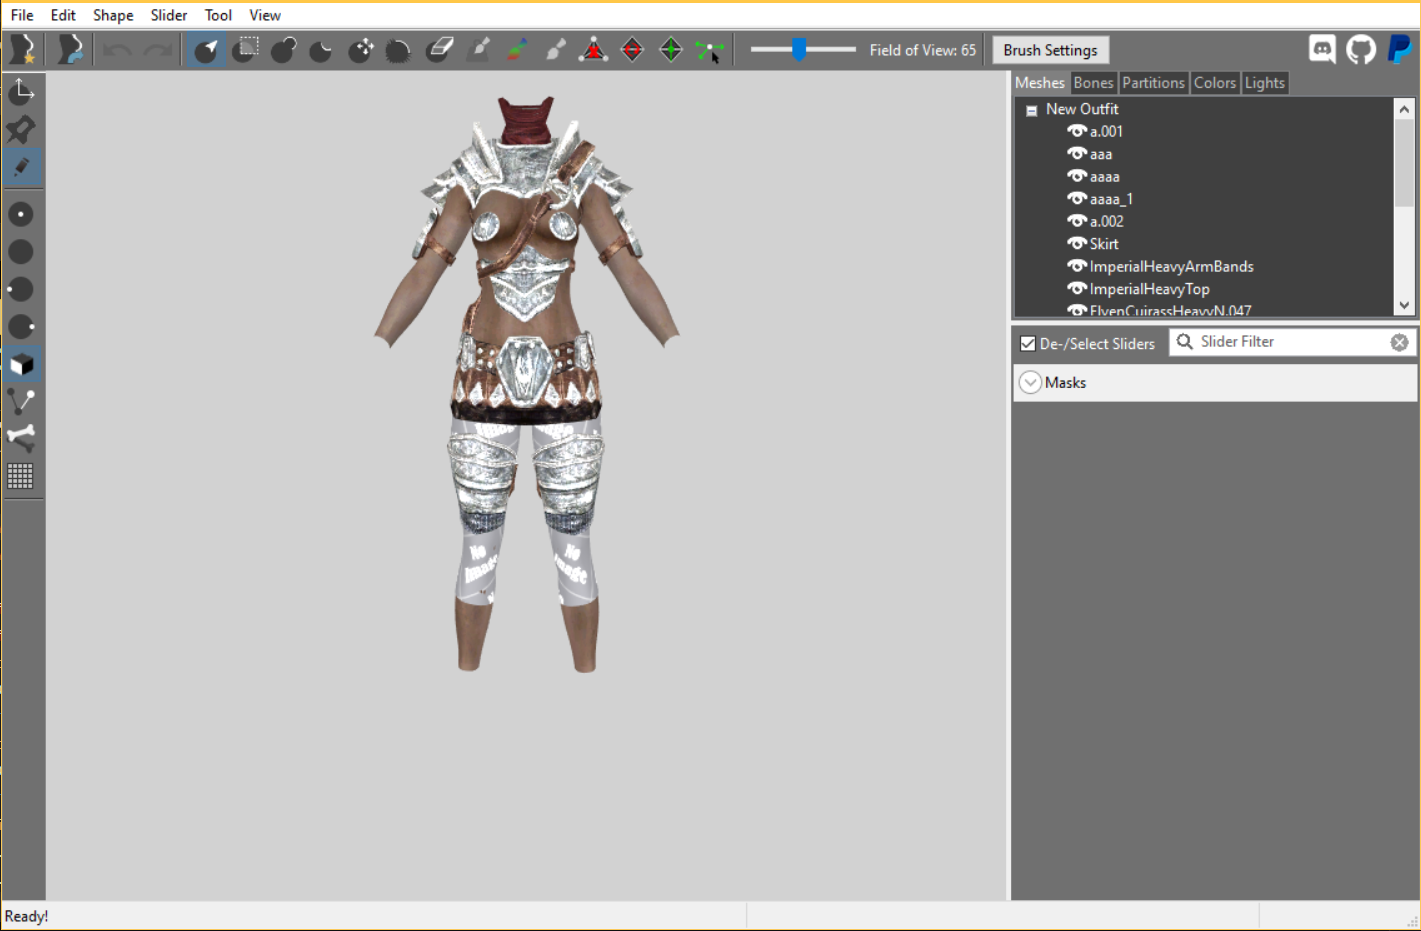Select the Mask brush tool
The image size is (1421, 931).
tap(245, 50)
